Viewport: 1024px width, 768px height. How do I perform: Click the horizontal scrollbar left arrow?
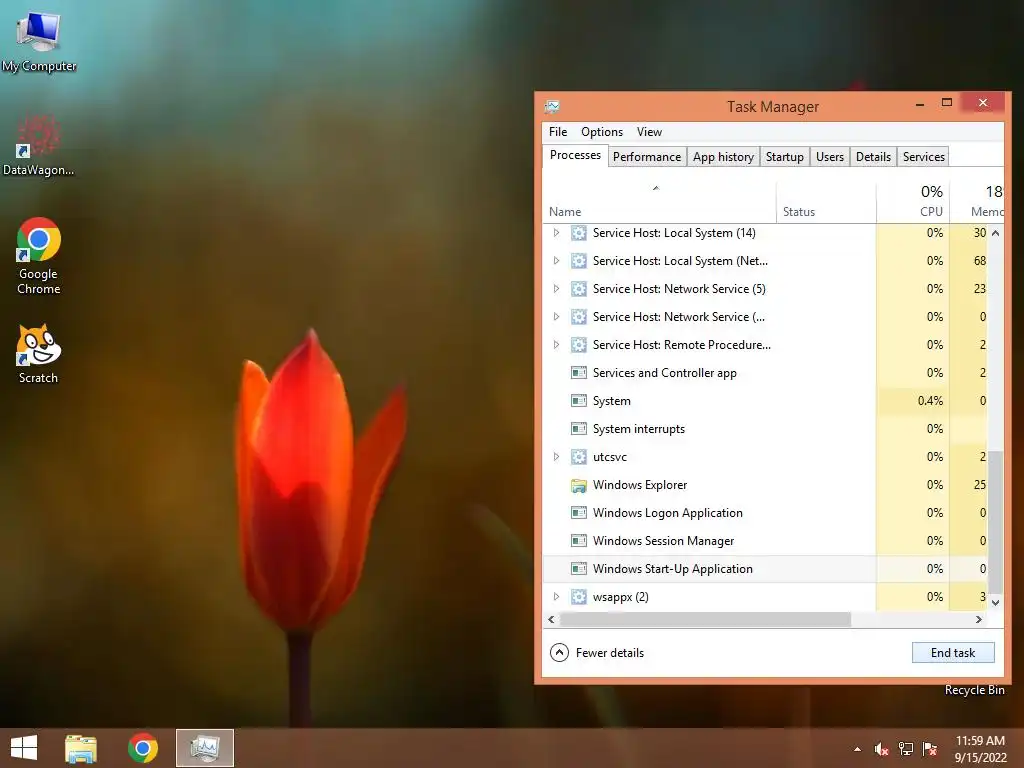tap(552, 619)
